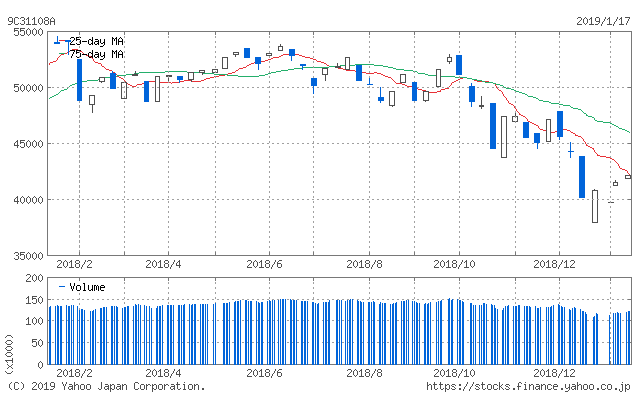Click the "200" volume axis label

(x=34, y=278)
